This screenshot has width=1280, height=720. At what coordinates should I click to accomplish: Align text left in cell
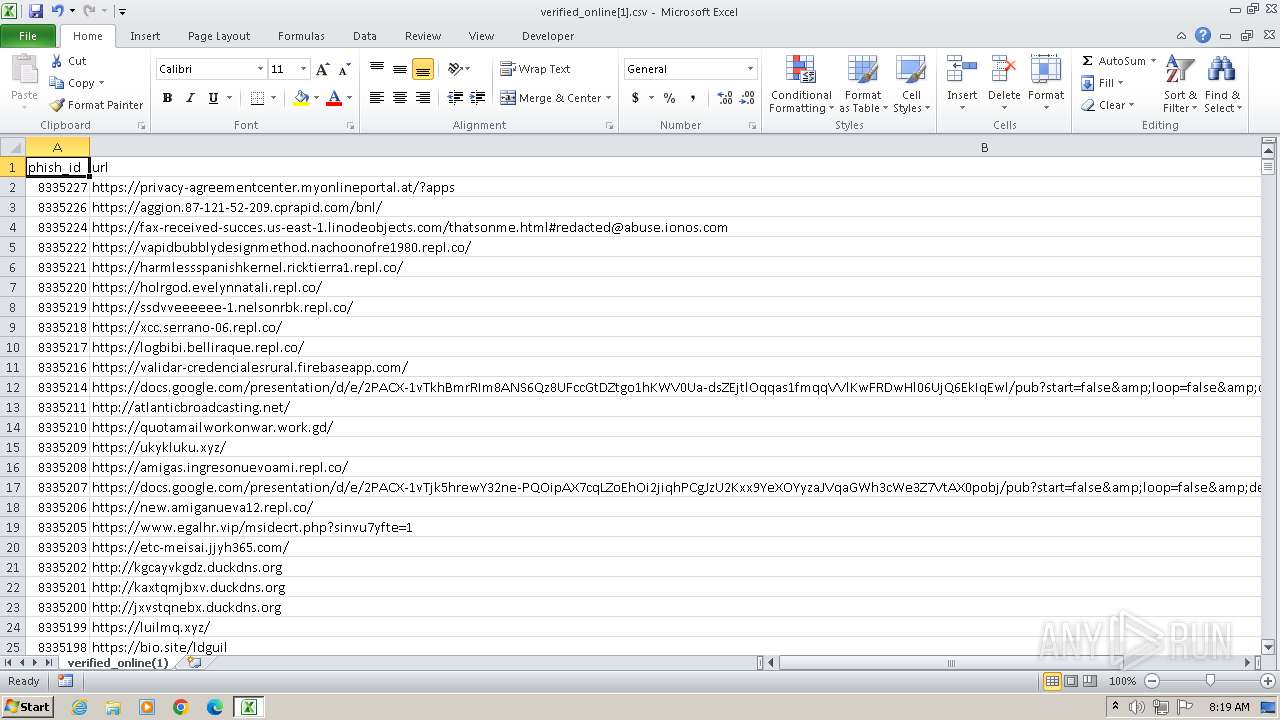coord(377,98)
